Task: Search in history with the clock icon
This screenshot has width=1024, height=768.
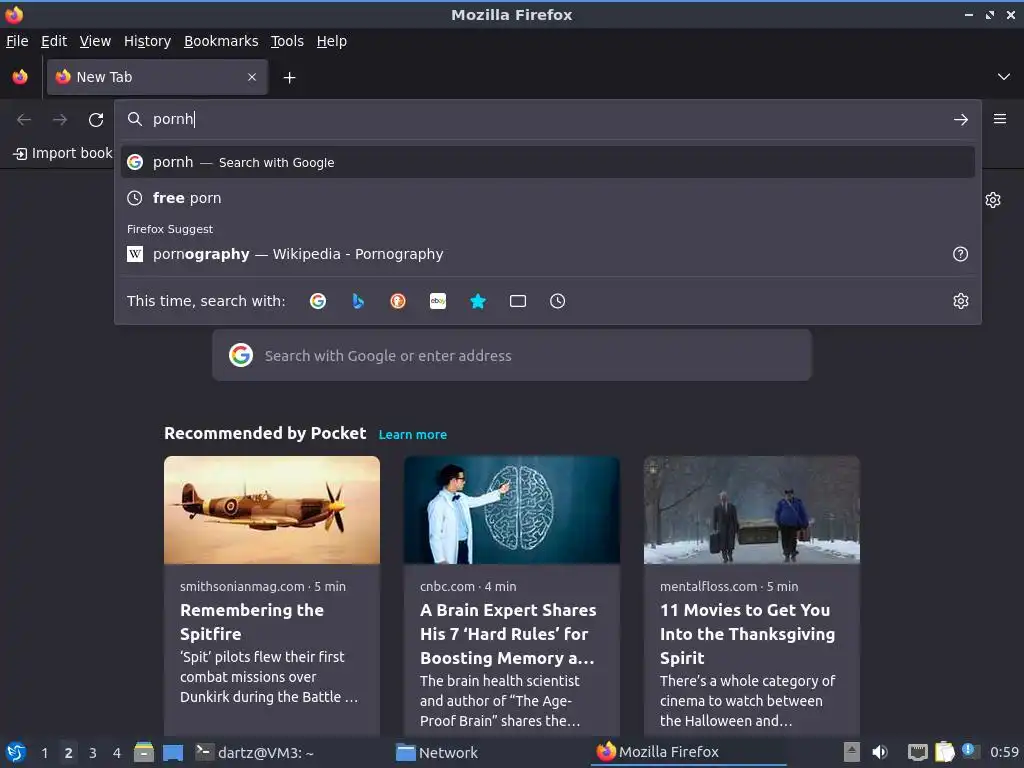Action: coord(558,301)
